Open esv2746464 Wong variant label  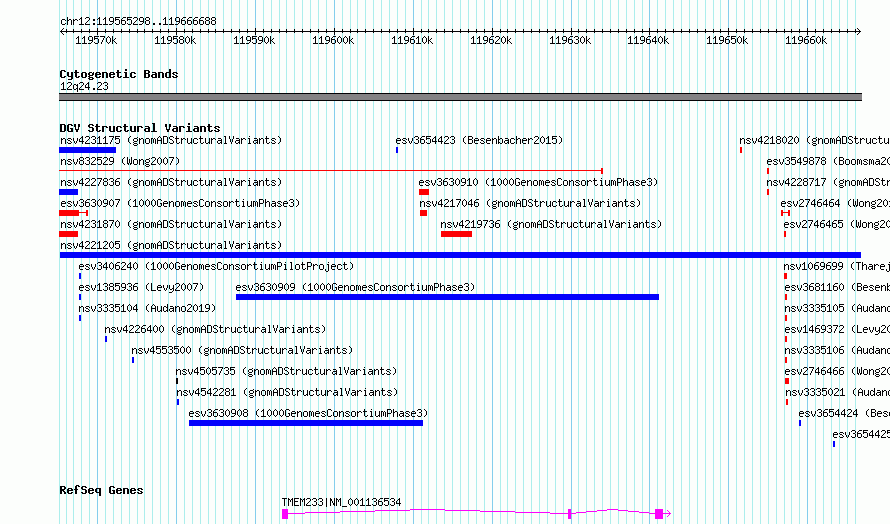(834, 203)
